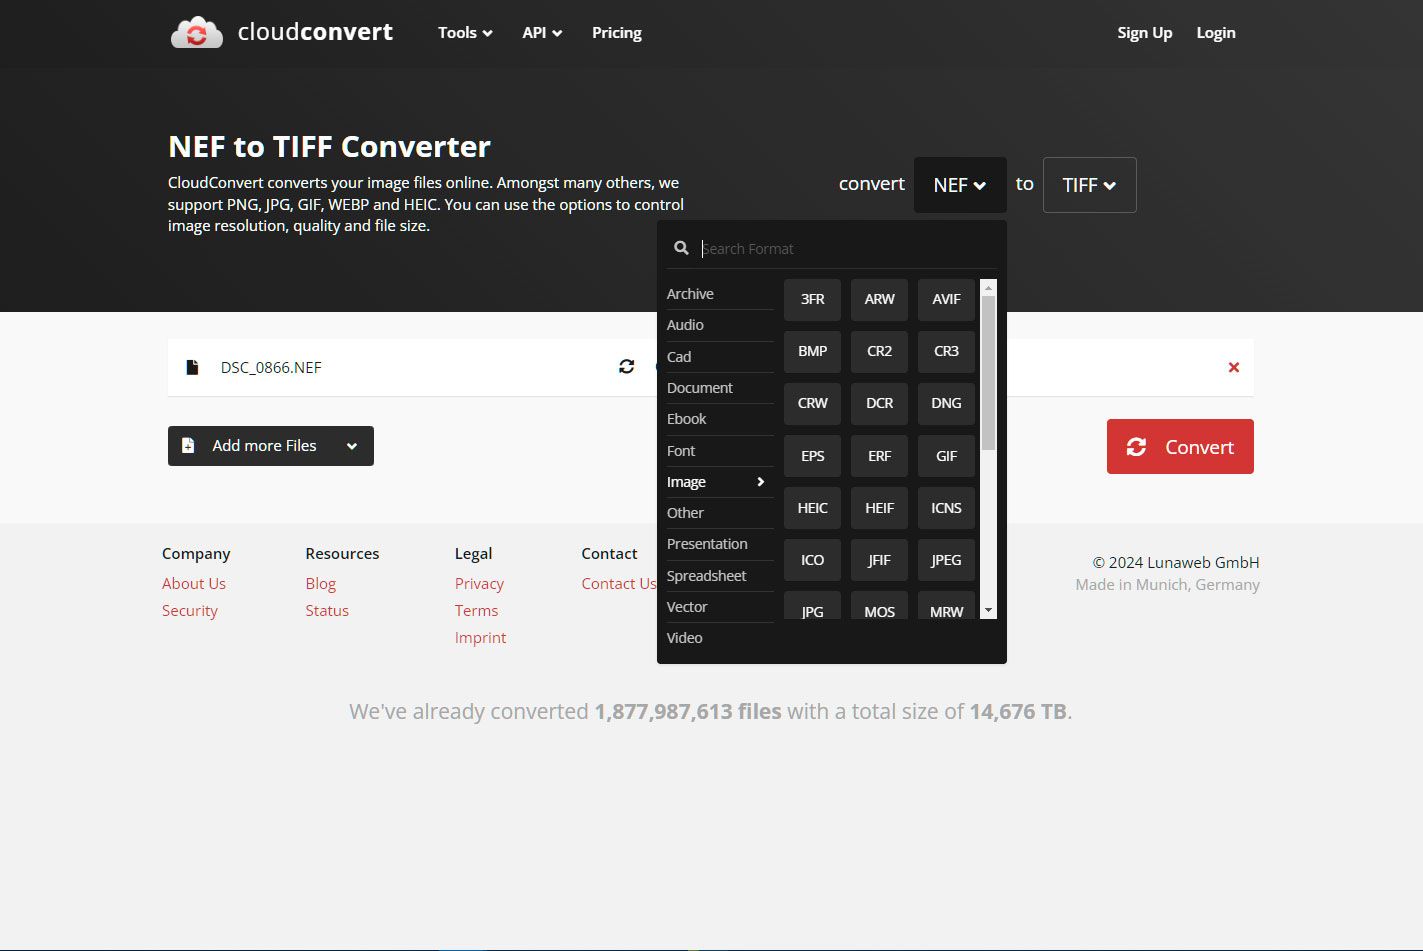
Task: Choose the MOS format
Action: click(879, 606)
